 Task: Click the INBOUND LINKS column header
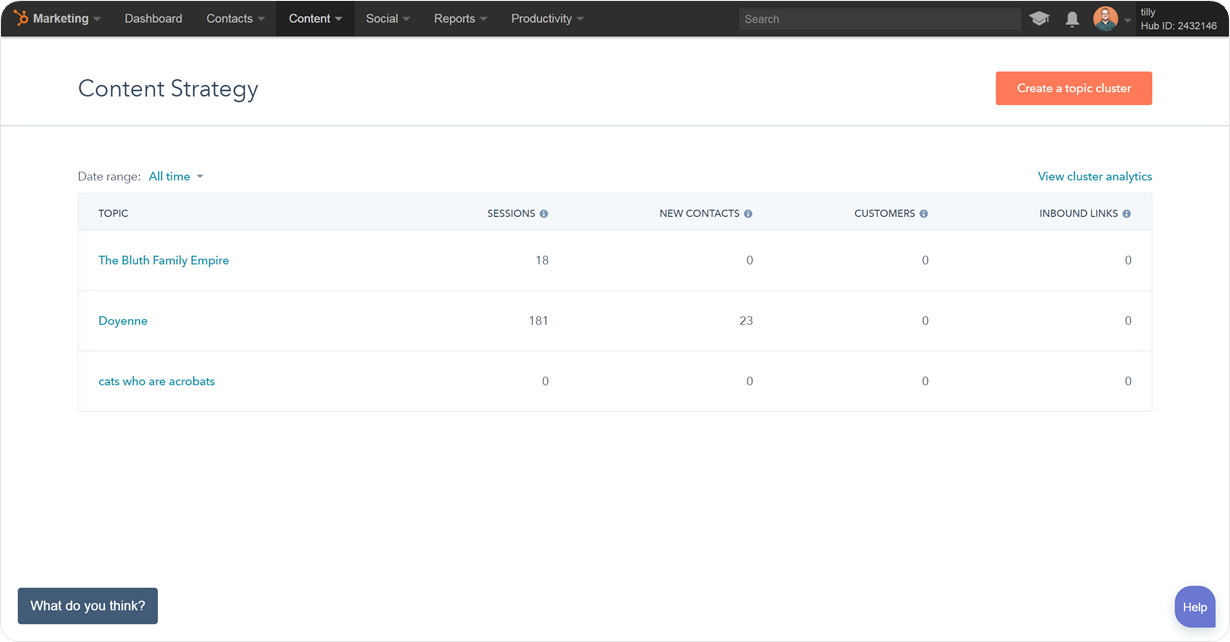pos(1078,214)
